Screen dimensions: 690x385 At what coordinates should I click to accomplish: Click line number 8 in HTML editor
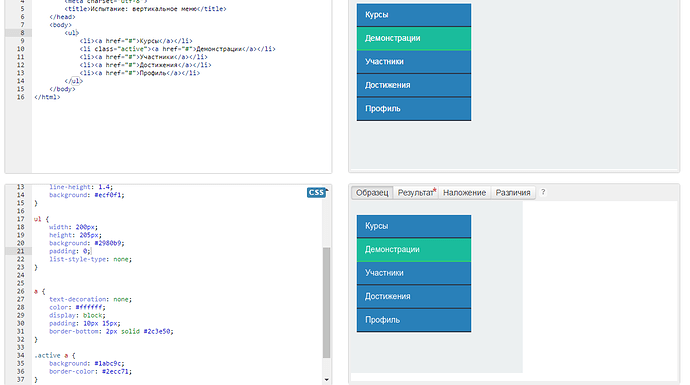click(x=22, y=33)
